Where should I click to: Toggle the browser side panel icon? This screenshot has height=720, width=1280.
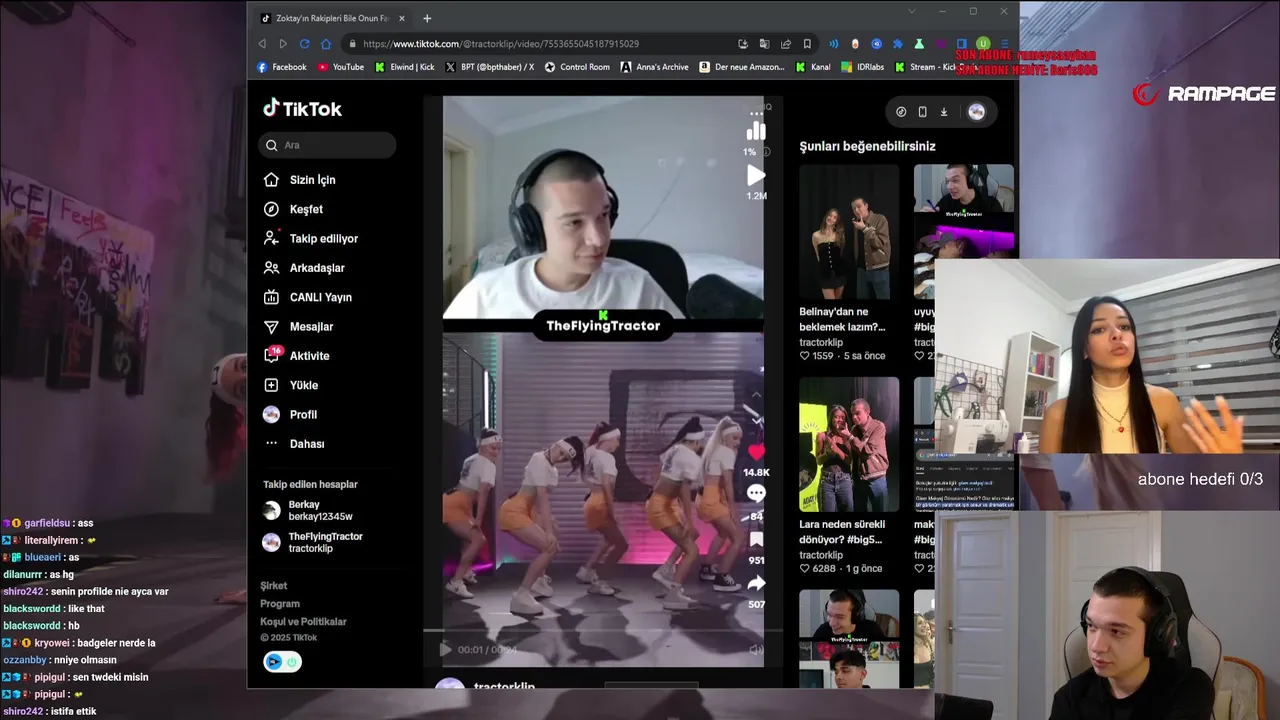961,44
